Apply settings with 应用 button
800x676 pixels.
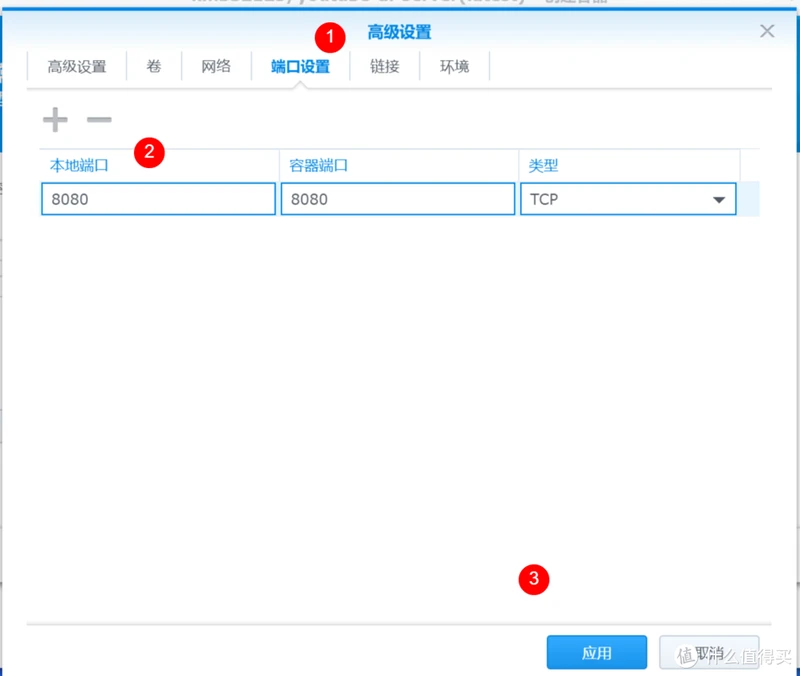tap(596, 652)
